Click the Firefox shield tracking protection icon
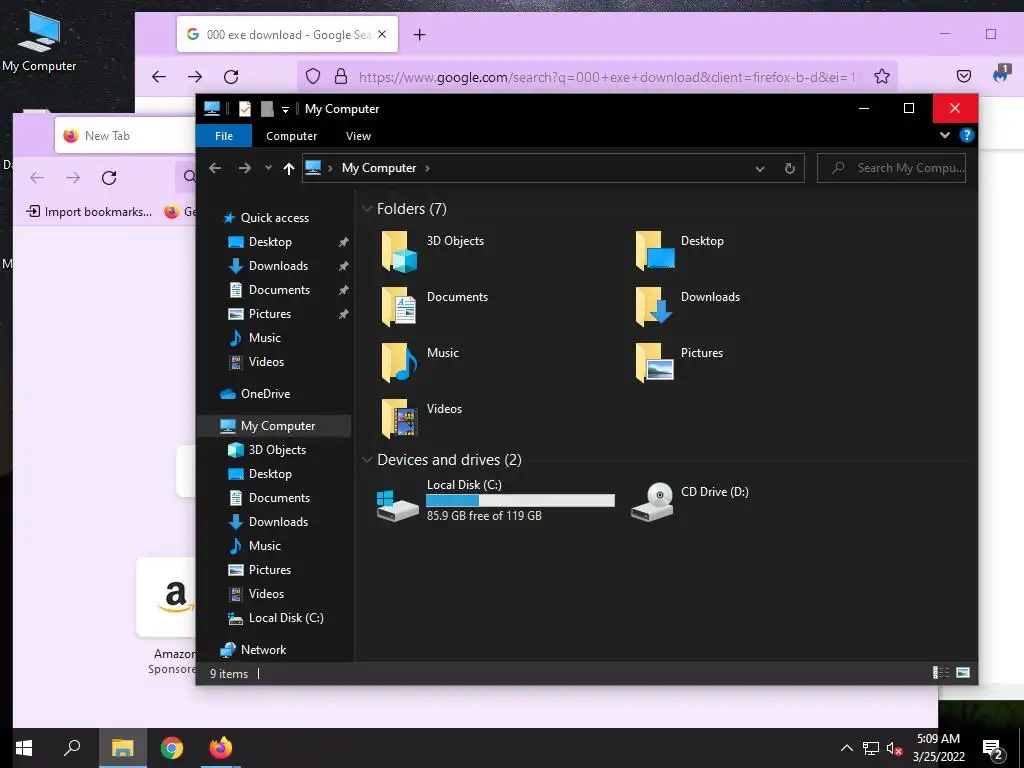The height and width of the screenshot is (768, 1024). coord(313,76)
